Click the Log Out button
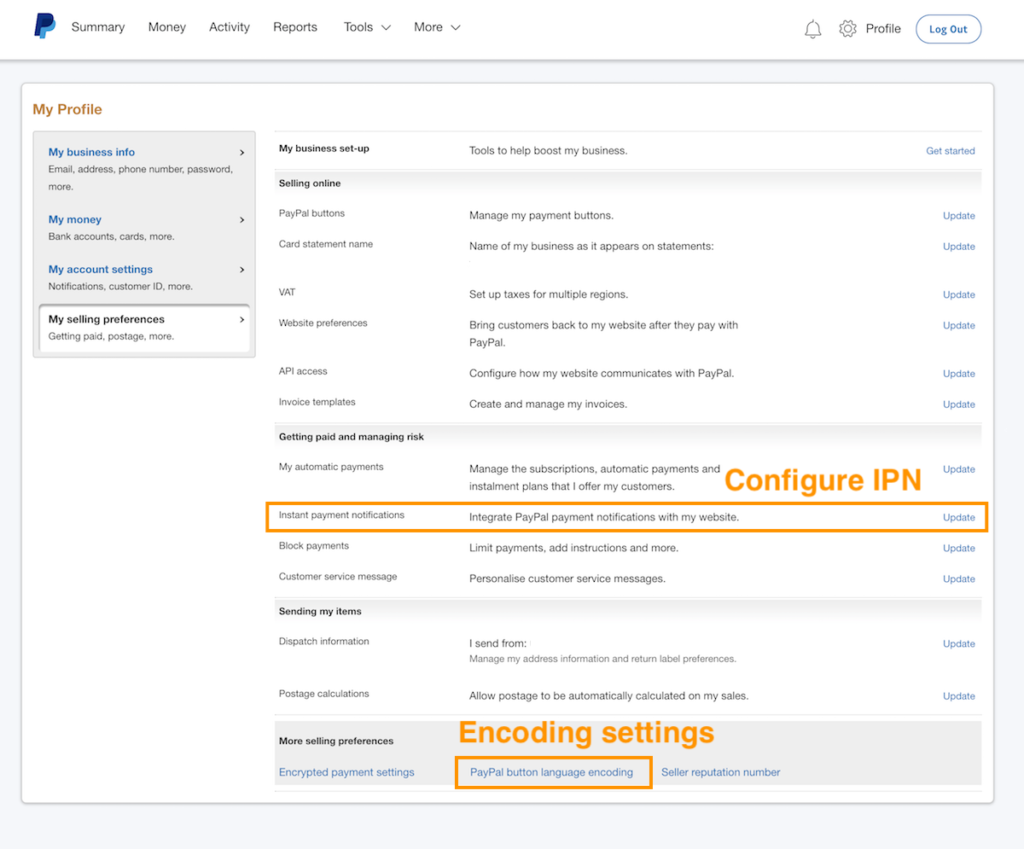The width and height of the screenshot is (1024, 849). [x=947, y=29]
